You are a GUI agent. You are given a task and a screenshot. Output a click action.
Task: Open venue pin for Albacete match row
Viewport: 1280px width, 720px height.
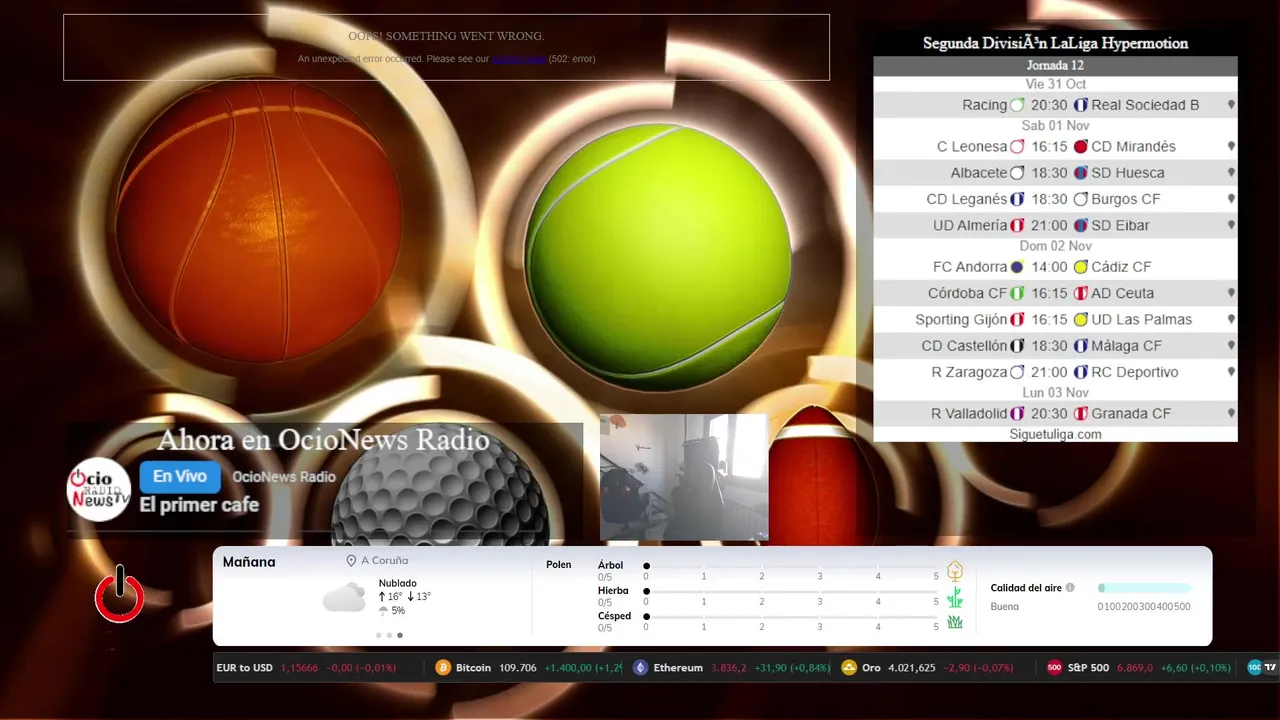click(1231, 173)
